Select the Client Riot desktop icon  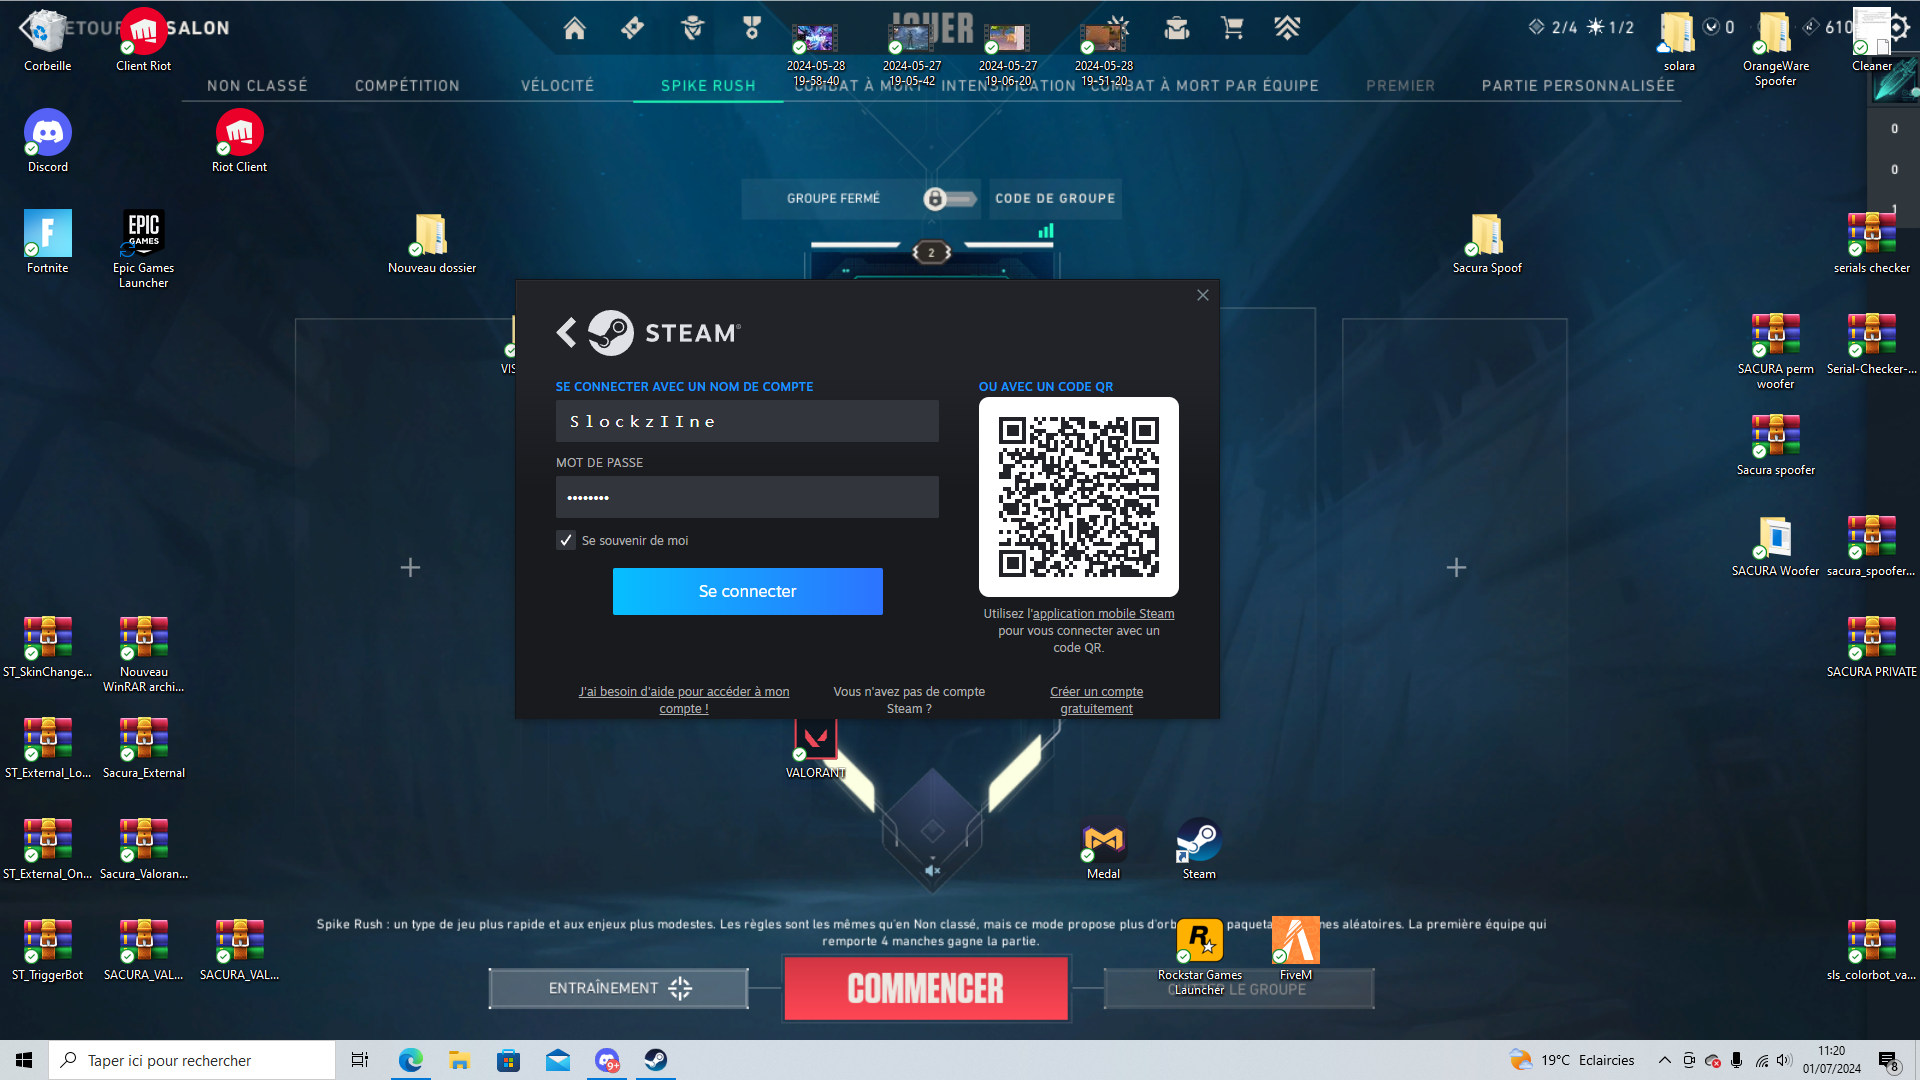144,41
